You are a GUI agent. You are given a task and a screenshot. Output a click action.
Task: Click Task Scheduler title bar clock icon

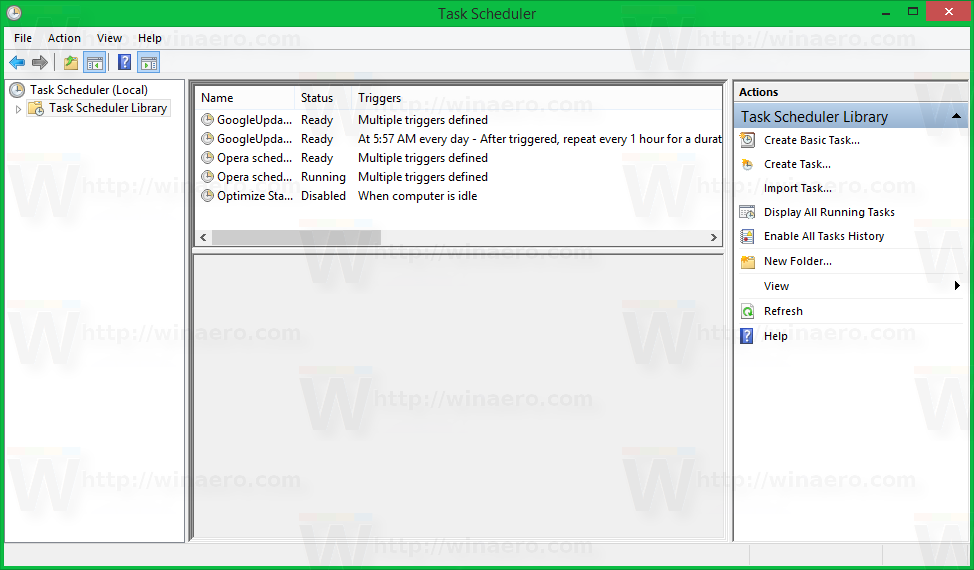(x=14, y=13)
